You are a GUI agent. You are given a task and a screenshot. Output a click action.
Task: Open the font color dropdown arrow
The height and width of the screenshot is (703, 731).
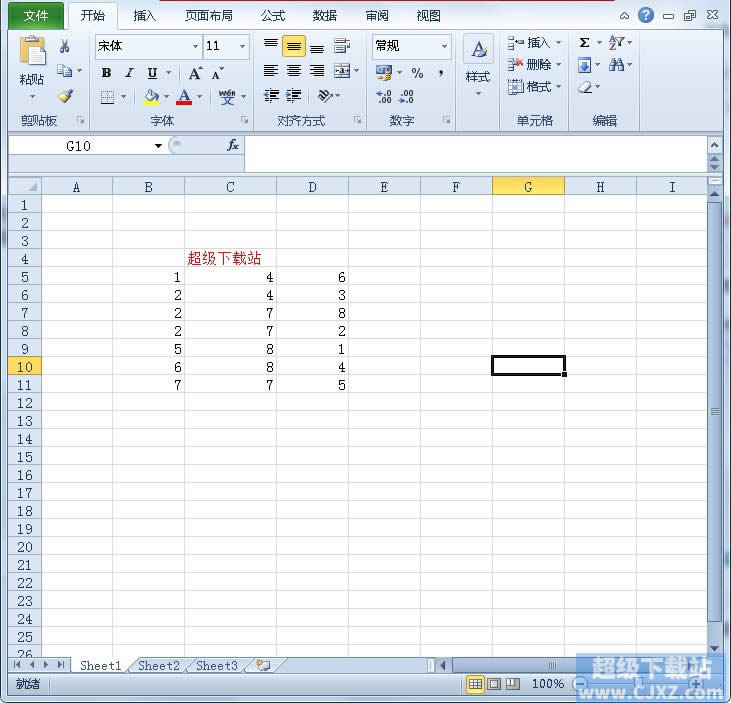[x=200, y=97]
